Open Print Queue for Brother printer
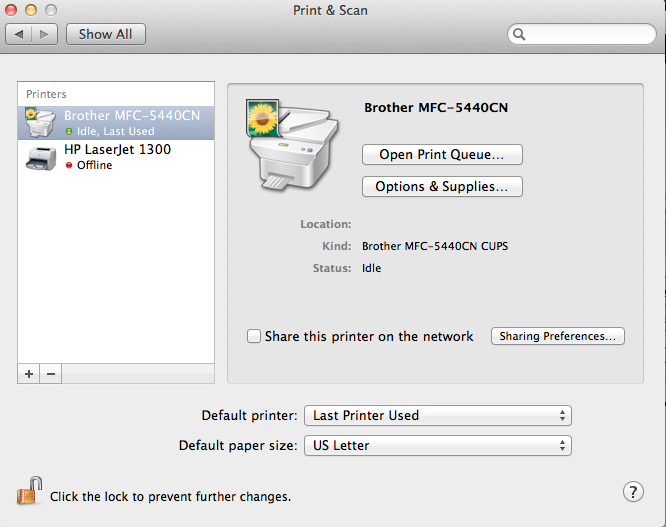Screen dimensions: 666x527 (442, 154)
